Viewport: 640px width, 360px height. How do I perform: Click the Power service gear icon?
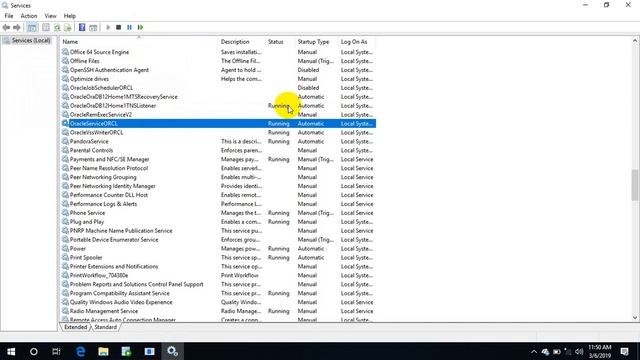(65, 249)
